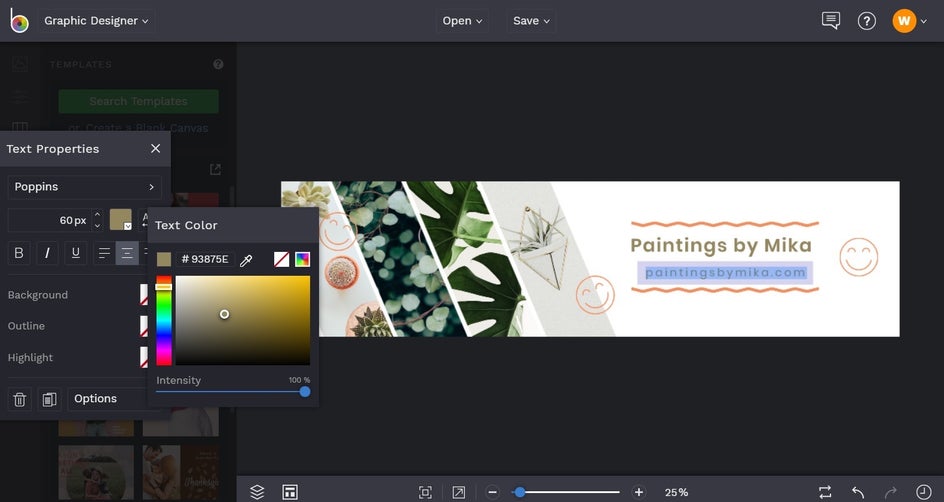This screenshot has height=502, width=944.
Task: Select the paintingsbymika.com text on canvas
Action: click(725, 273)
